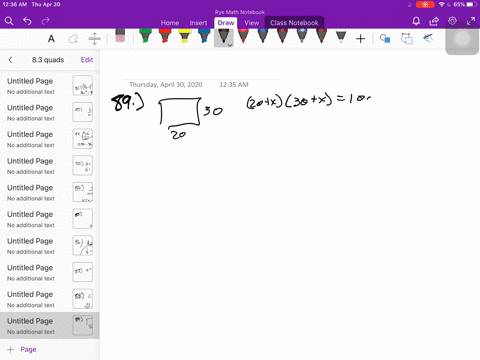Open the notifications bell

pyautogui.click(x=416, y=21)
